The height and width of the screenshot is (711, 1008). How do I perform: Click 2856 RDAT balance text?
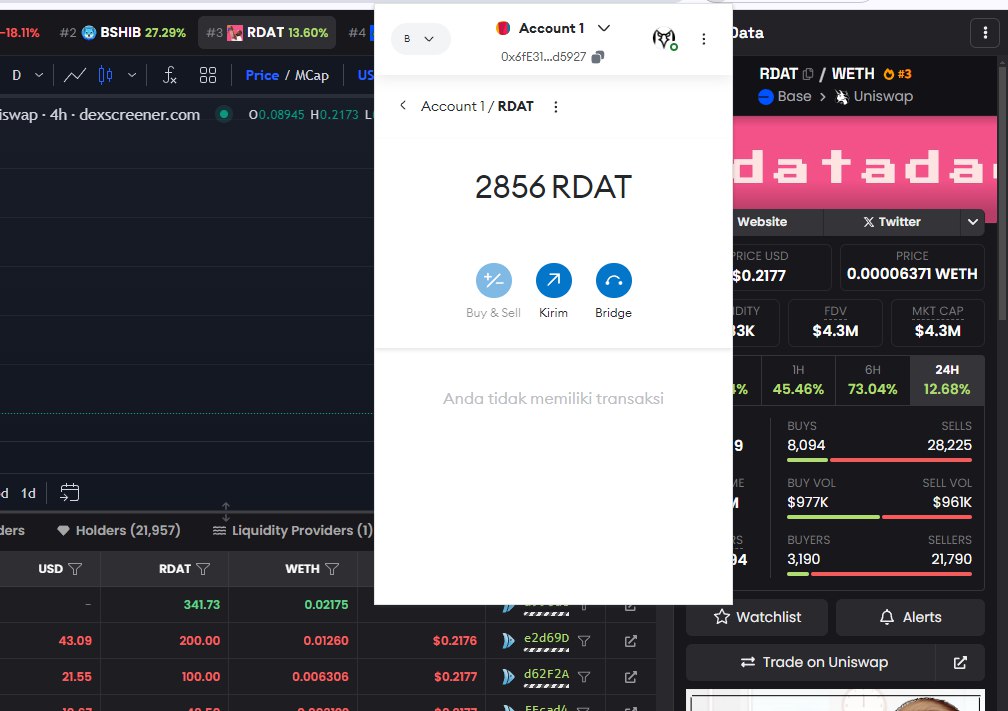[554, 187]
